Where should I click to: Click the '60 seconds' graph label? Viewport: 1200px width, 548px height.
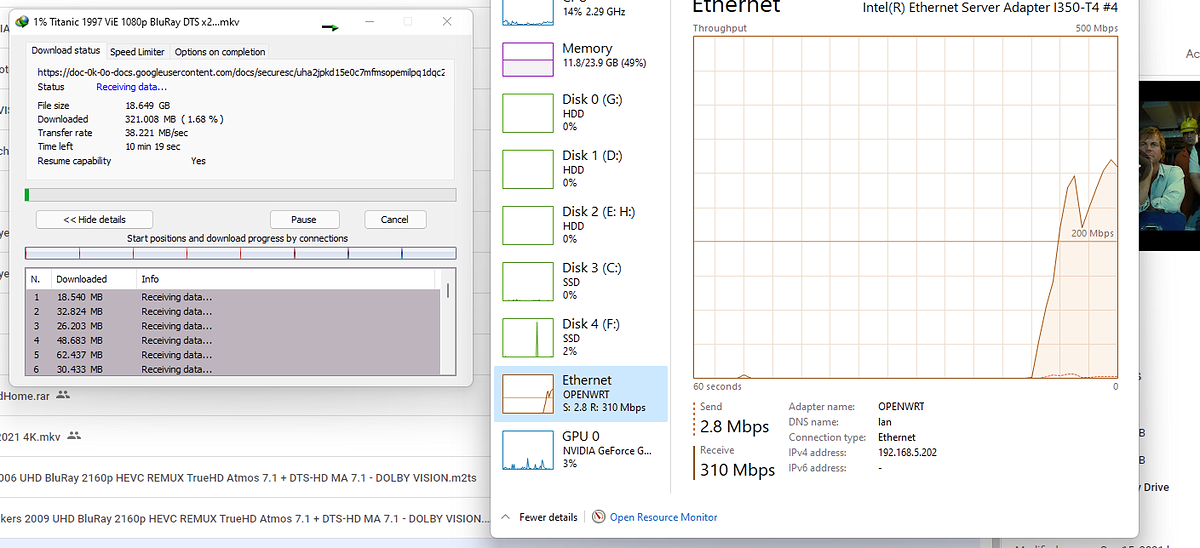718,386
